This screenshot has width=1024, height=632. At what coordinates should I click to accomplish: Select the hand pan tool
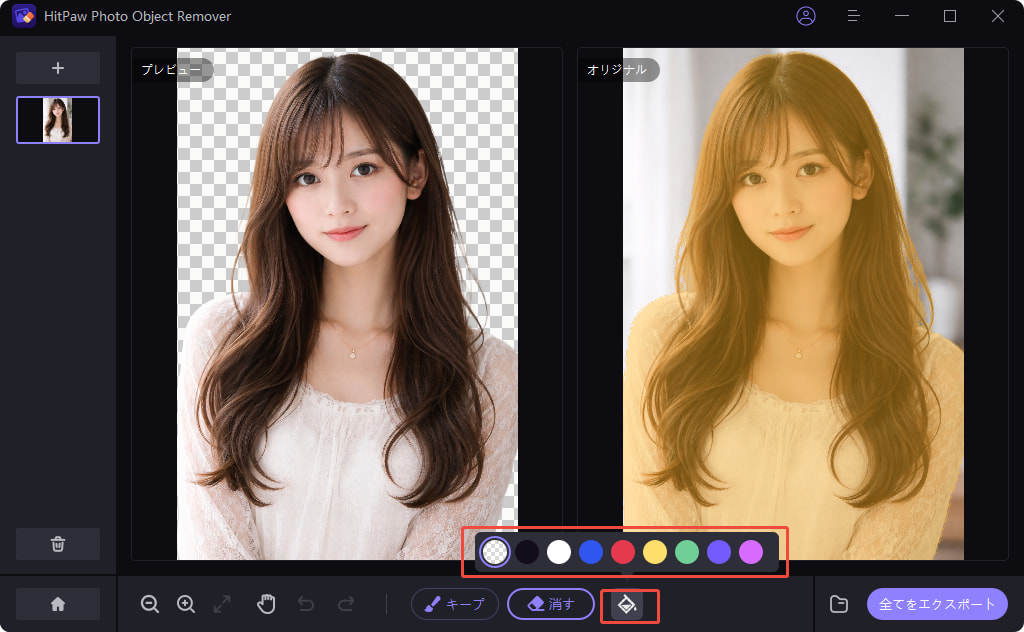(266, 604)
